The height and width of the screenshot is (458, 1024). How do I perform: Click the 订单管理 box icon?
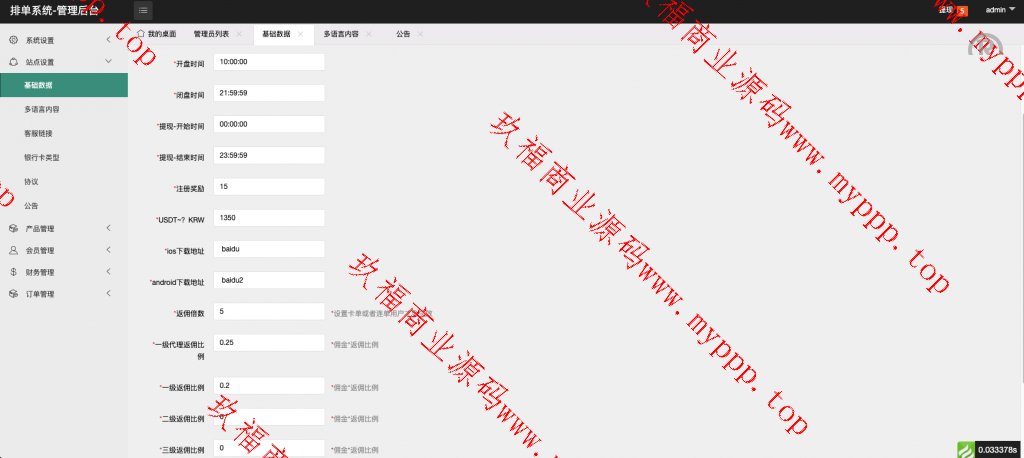pos(13,294)
